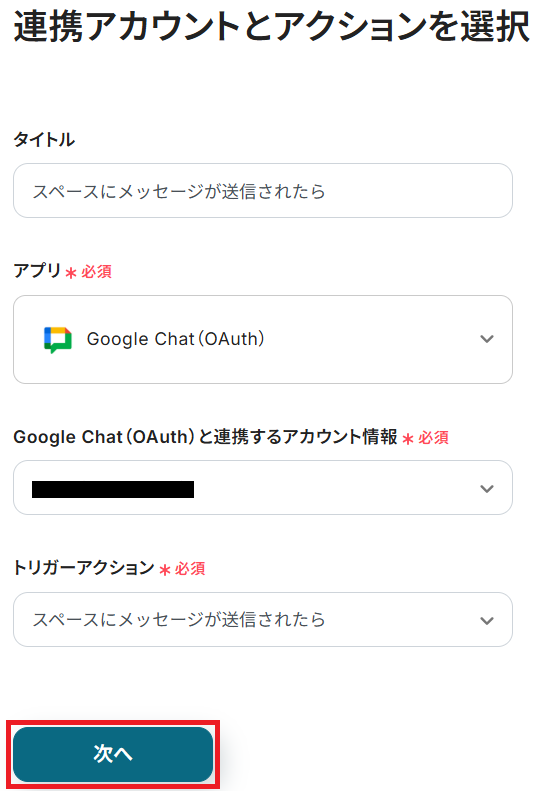Screen dimensions: 538x791
Task: Open the 連携するアカウント情報 dropdown
Action: (x=263, y=488)
